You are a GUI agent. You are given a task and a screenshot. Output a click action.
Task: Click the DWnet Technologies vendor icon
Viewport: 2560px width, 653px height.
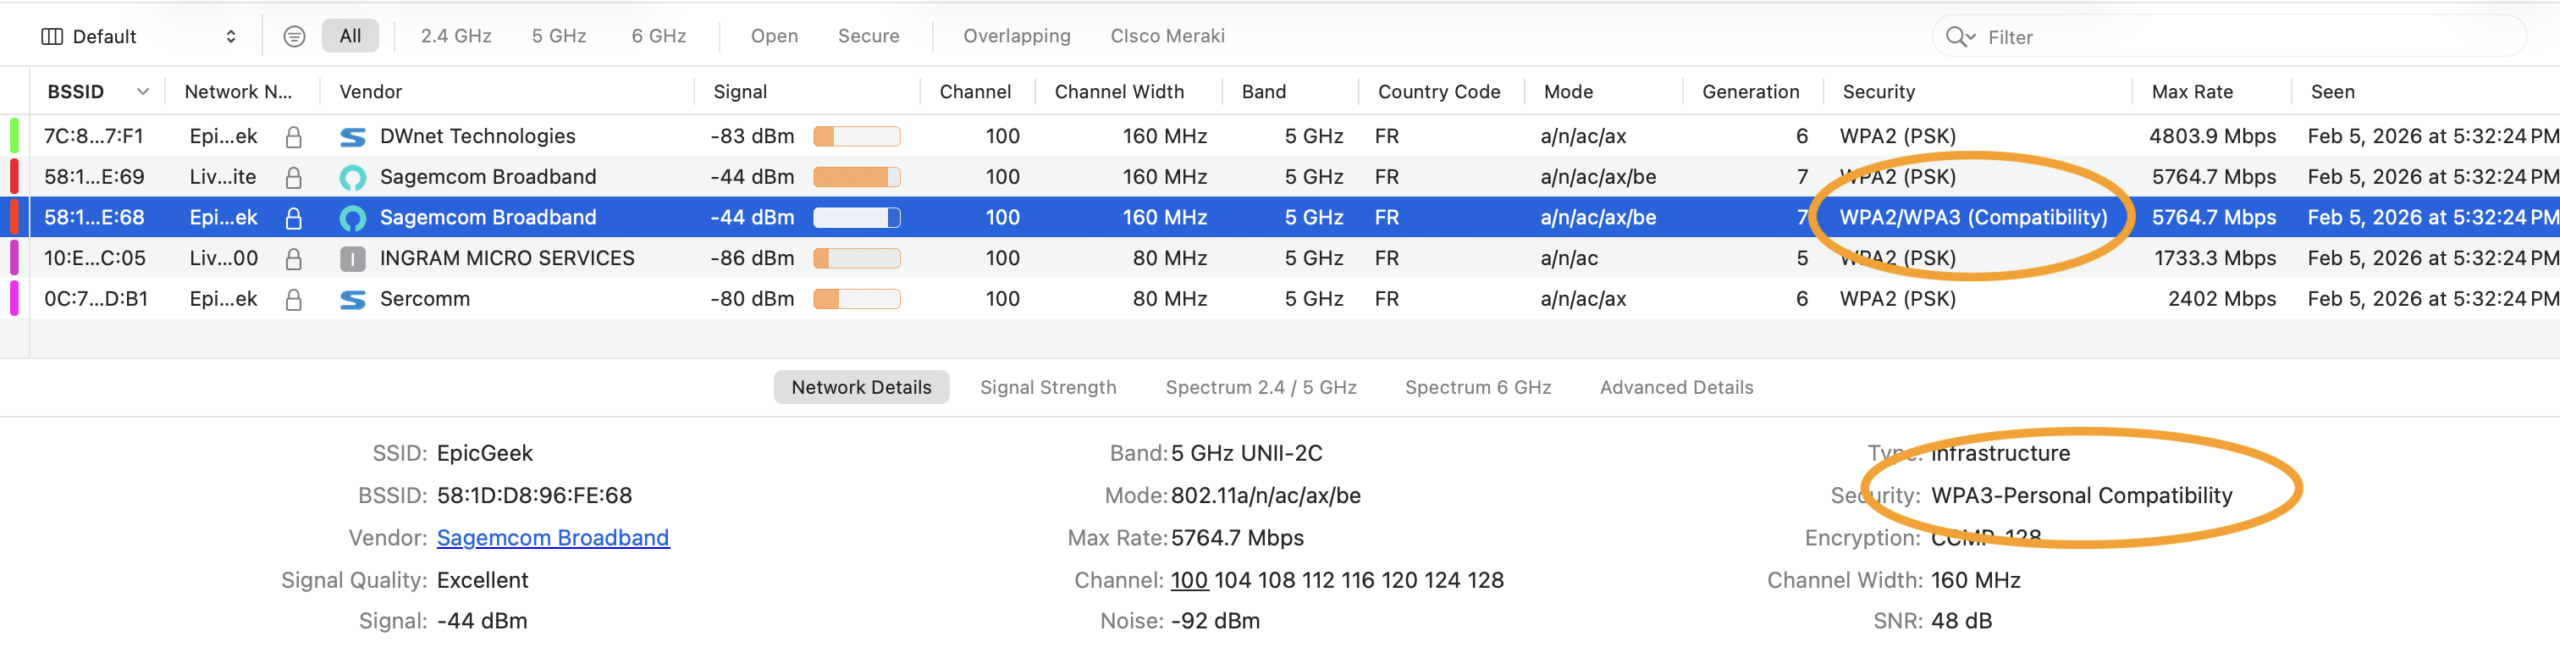point(352,137)
